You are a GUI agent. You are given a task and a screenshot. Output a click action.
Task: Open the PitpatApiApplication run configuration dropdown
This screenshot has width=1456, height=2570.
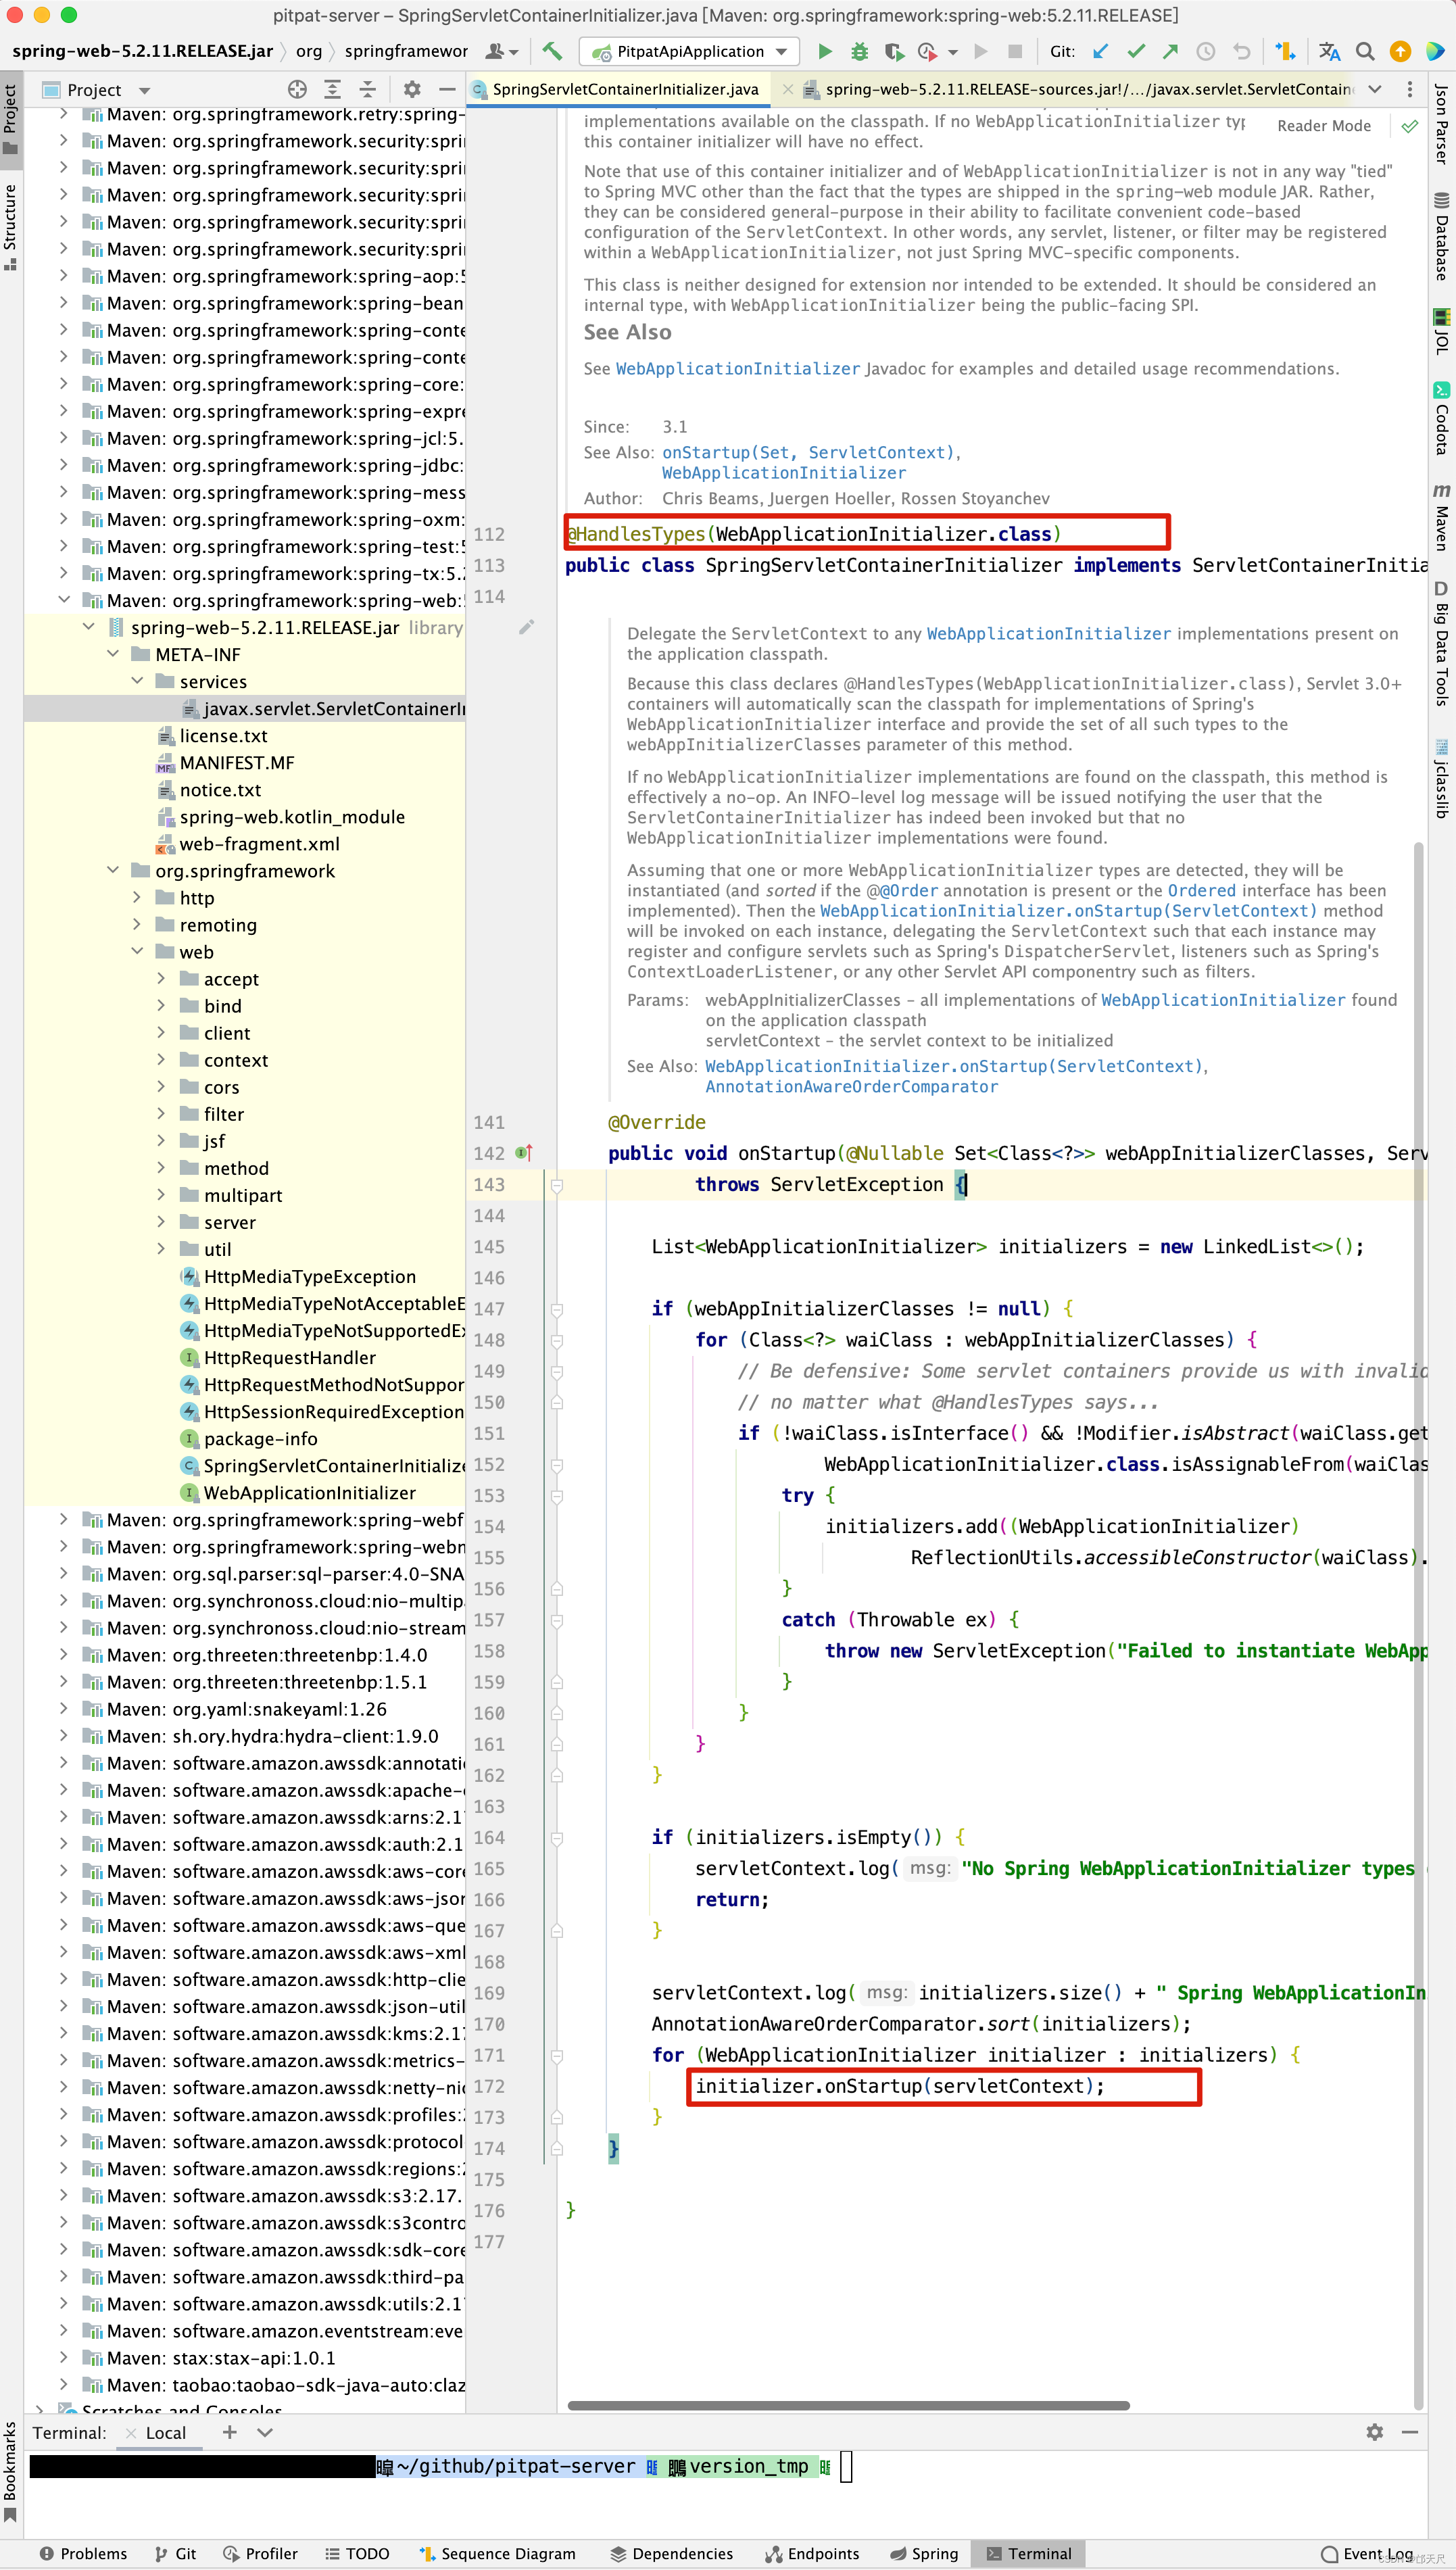(x=691, y=51)
